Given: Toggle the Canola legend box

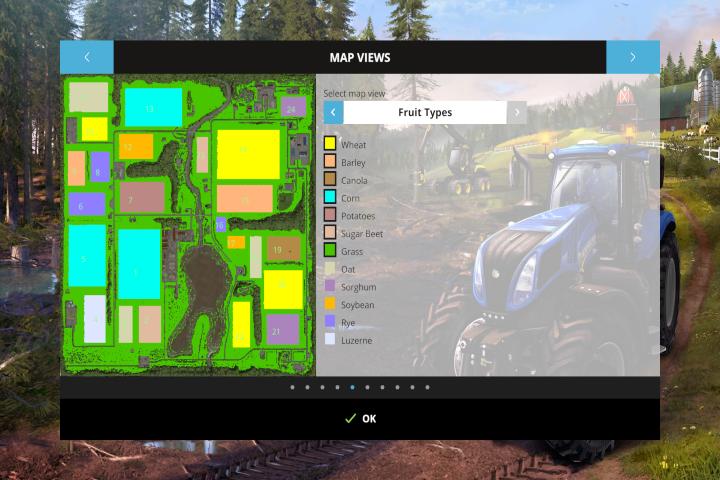Looking at the screenshot, I should [330, 180].
